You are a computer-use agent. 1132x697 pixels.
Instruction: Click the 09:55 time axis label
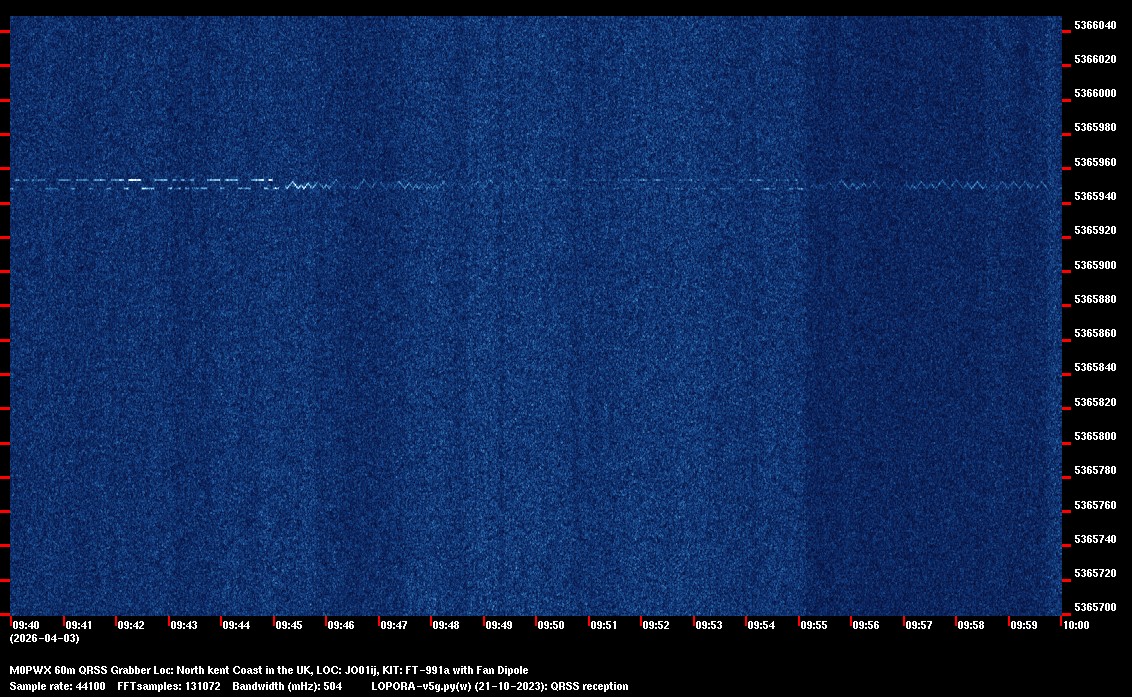[813, 625]
